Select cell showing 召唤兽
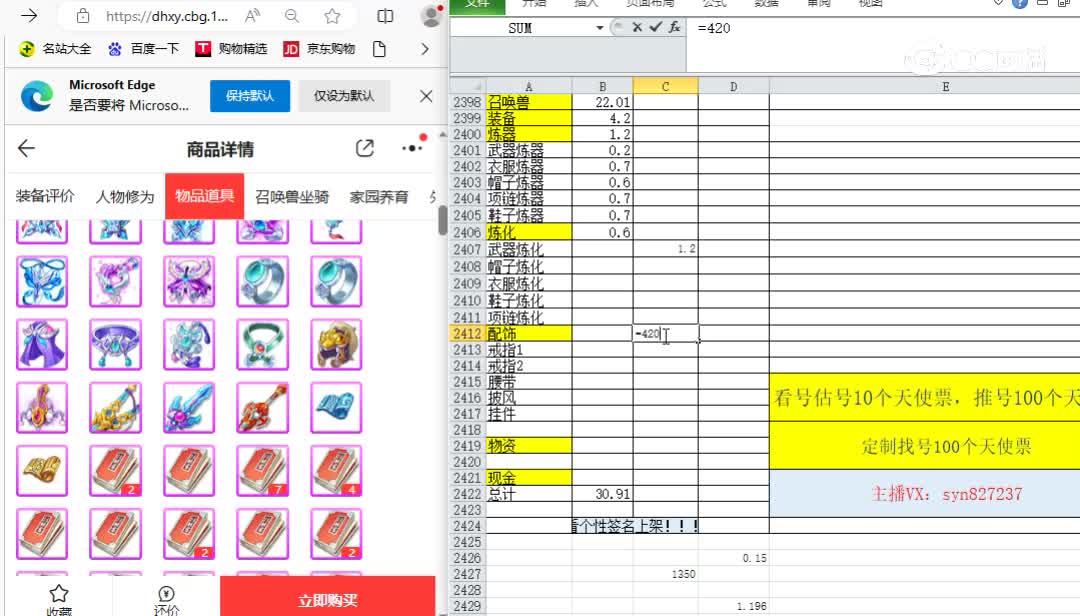The height and width of the screenshot is (616, 1080). pos(529,102)
